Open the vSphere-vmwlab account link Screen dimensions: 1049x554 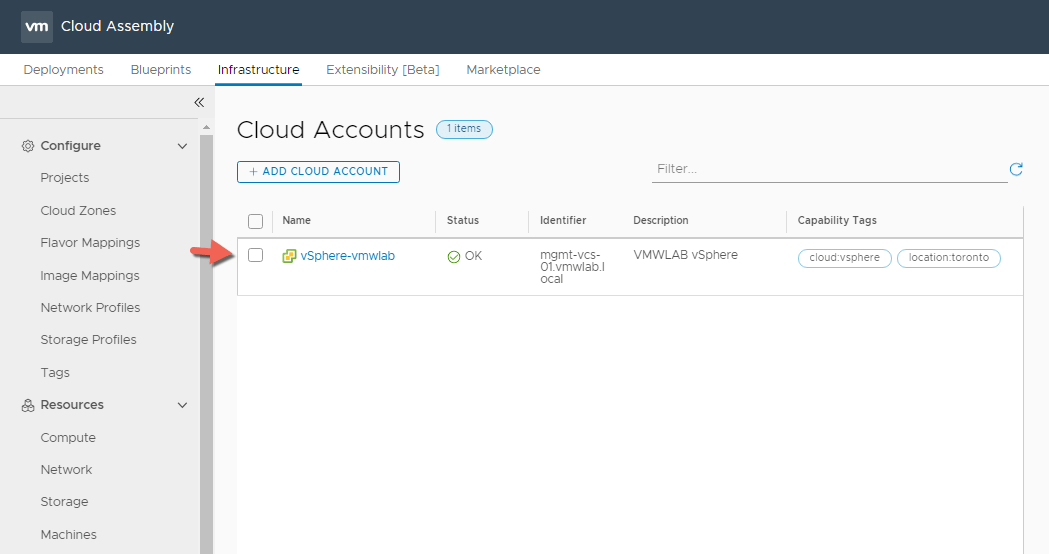click(x=347, y=256)
